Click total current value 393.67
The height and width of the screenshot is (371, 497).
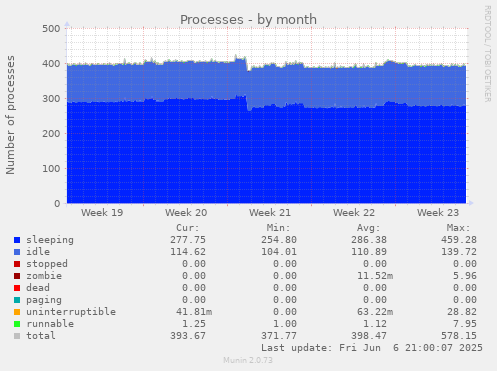click(x=188, y=336)
